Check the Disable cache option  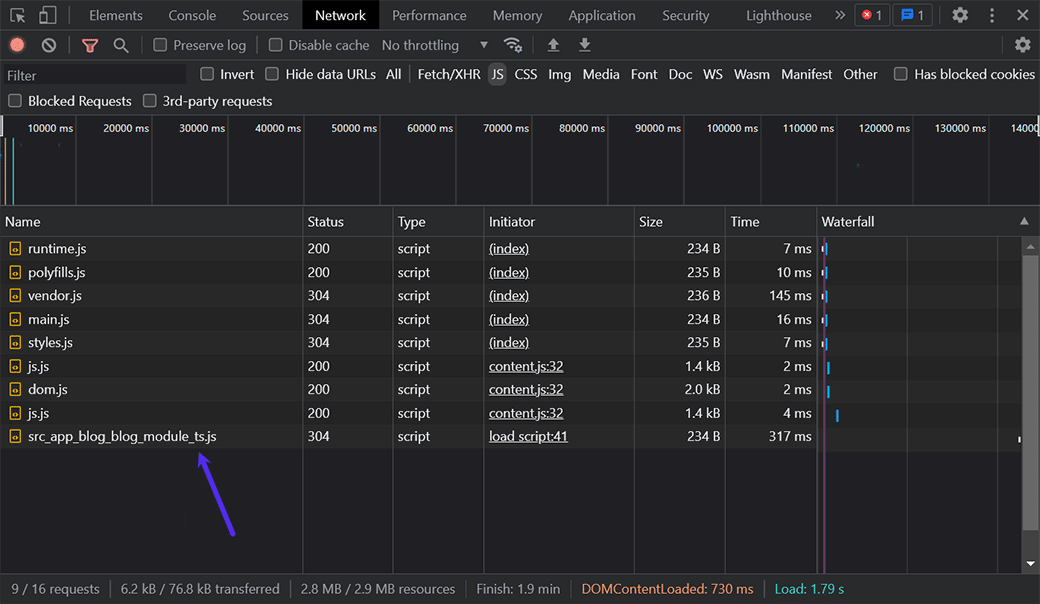(276, 45)
